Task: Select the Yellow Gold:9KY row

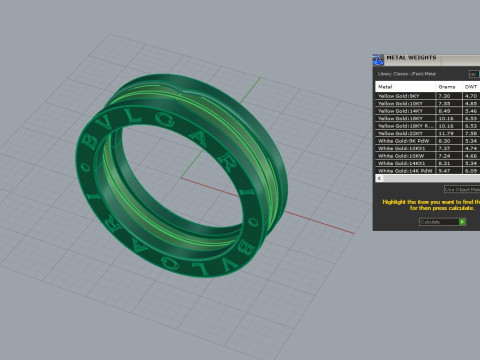Action: pyautogui.click(x=428, y=96)
